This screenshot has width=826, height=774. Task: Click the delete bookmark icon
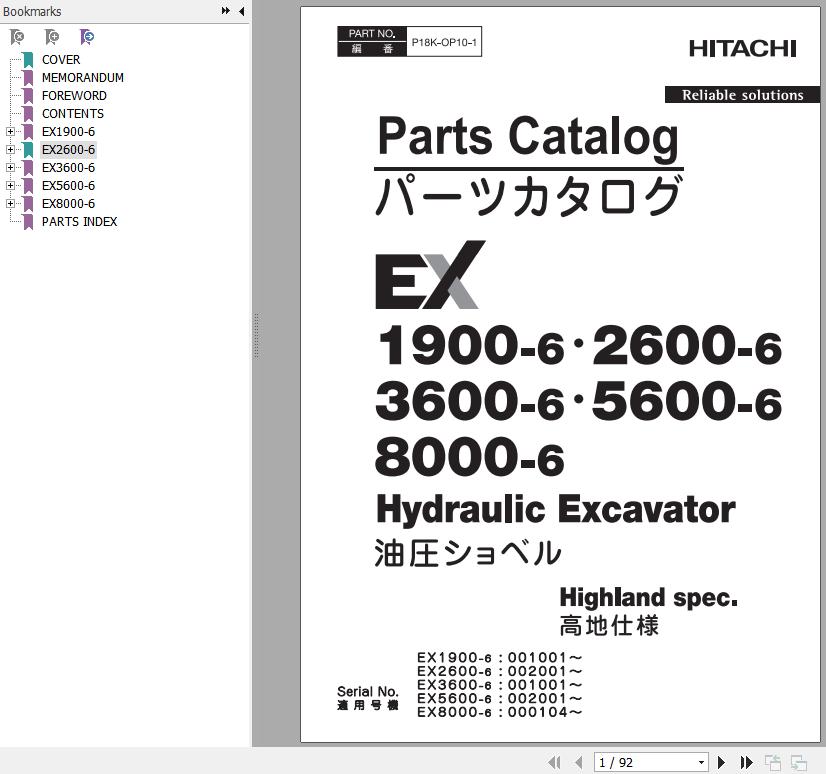pyautogui.click(x=17, y=37)
